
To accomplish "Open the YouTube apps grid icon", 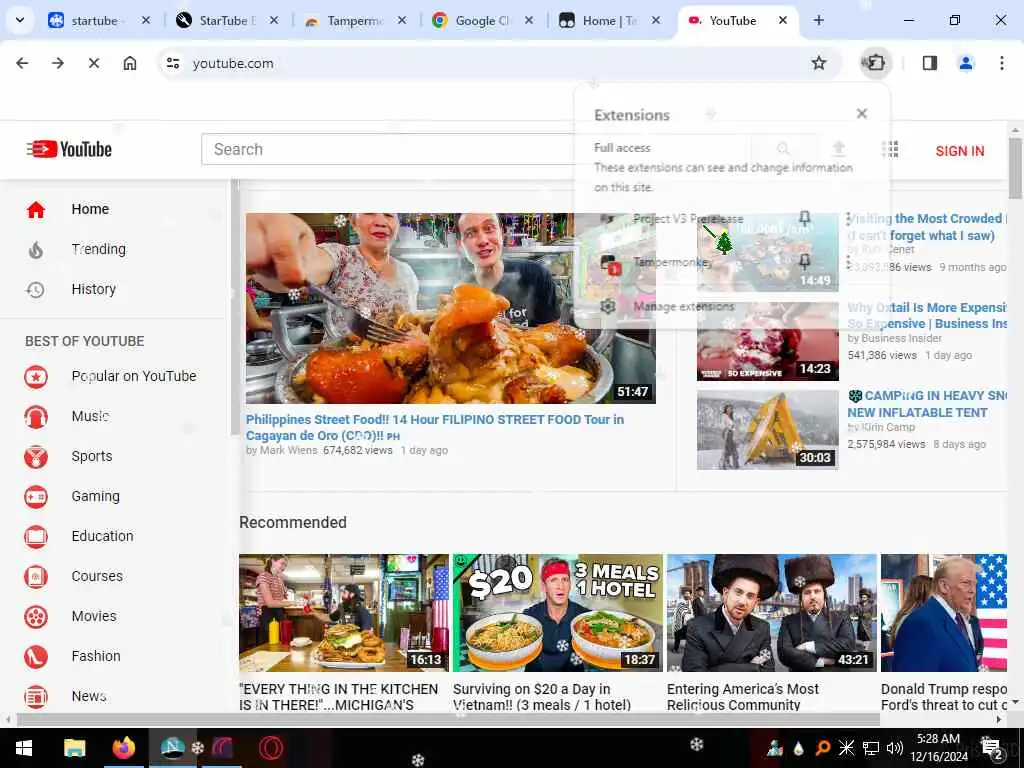I will (x=890, y=150).
